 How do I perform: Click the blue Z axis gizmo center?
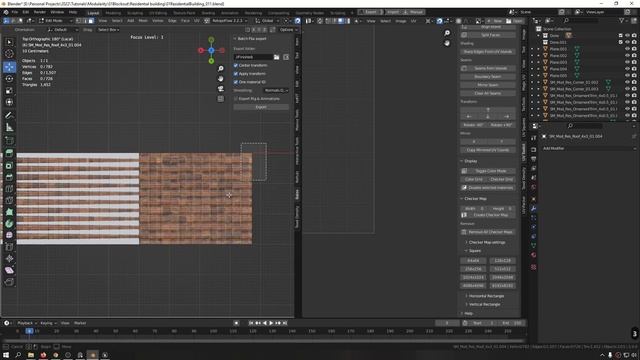(x=211, y=50)
